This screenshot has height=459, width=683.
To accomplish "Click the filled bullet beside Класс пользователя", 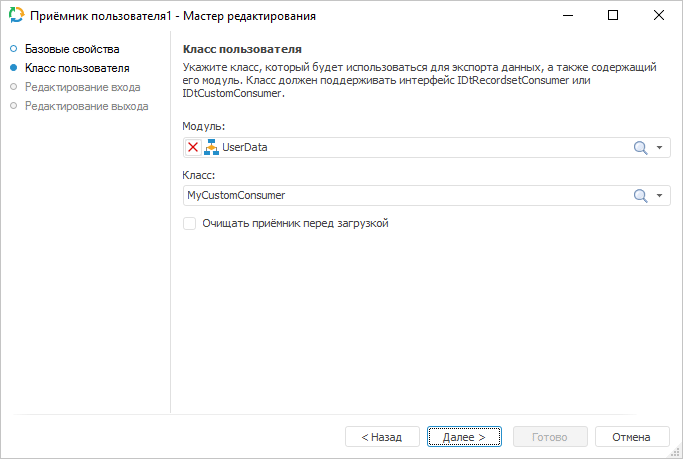I will click(x=13, y=68).
